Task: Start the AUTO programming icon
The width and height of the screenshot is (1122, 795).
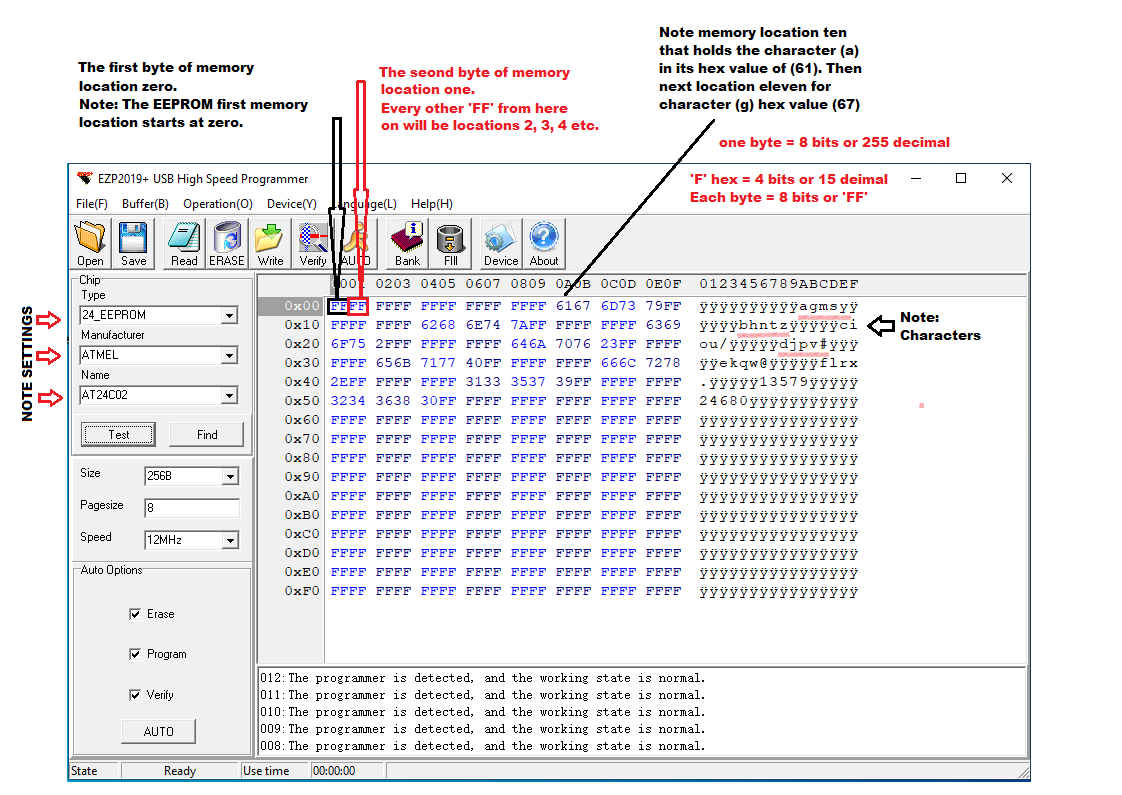Action: pos(356,242)
